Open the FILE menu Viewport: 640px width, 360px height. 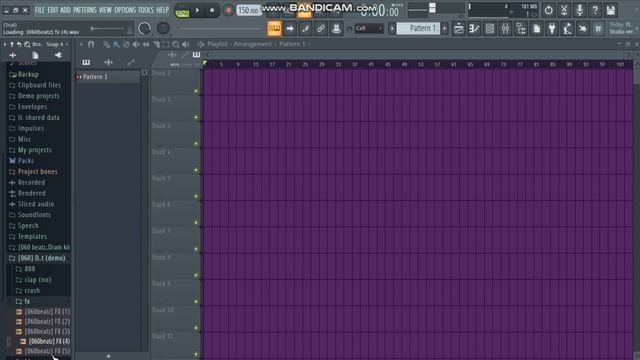(x=40, y=10)
